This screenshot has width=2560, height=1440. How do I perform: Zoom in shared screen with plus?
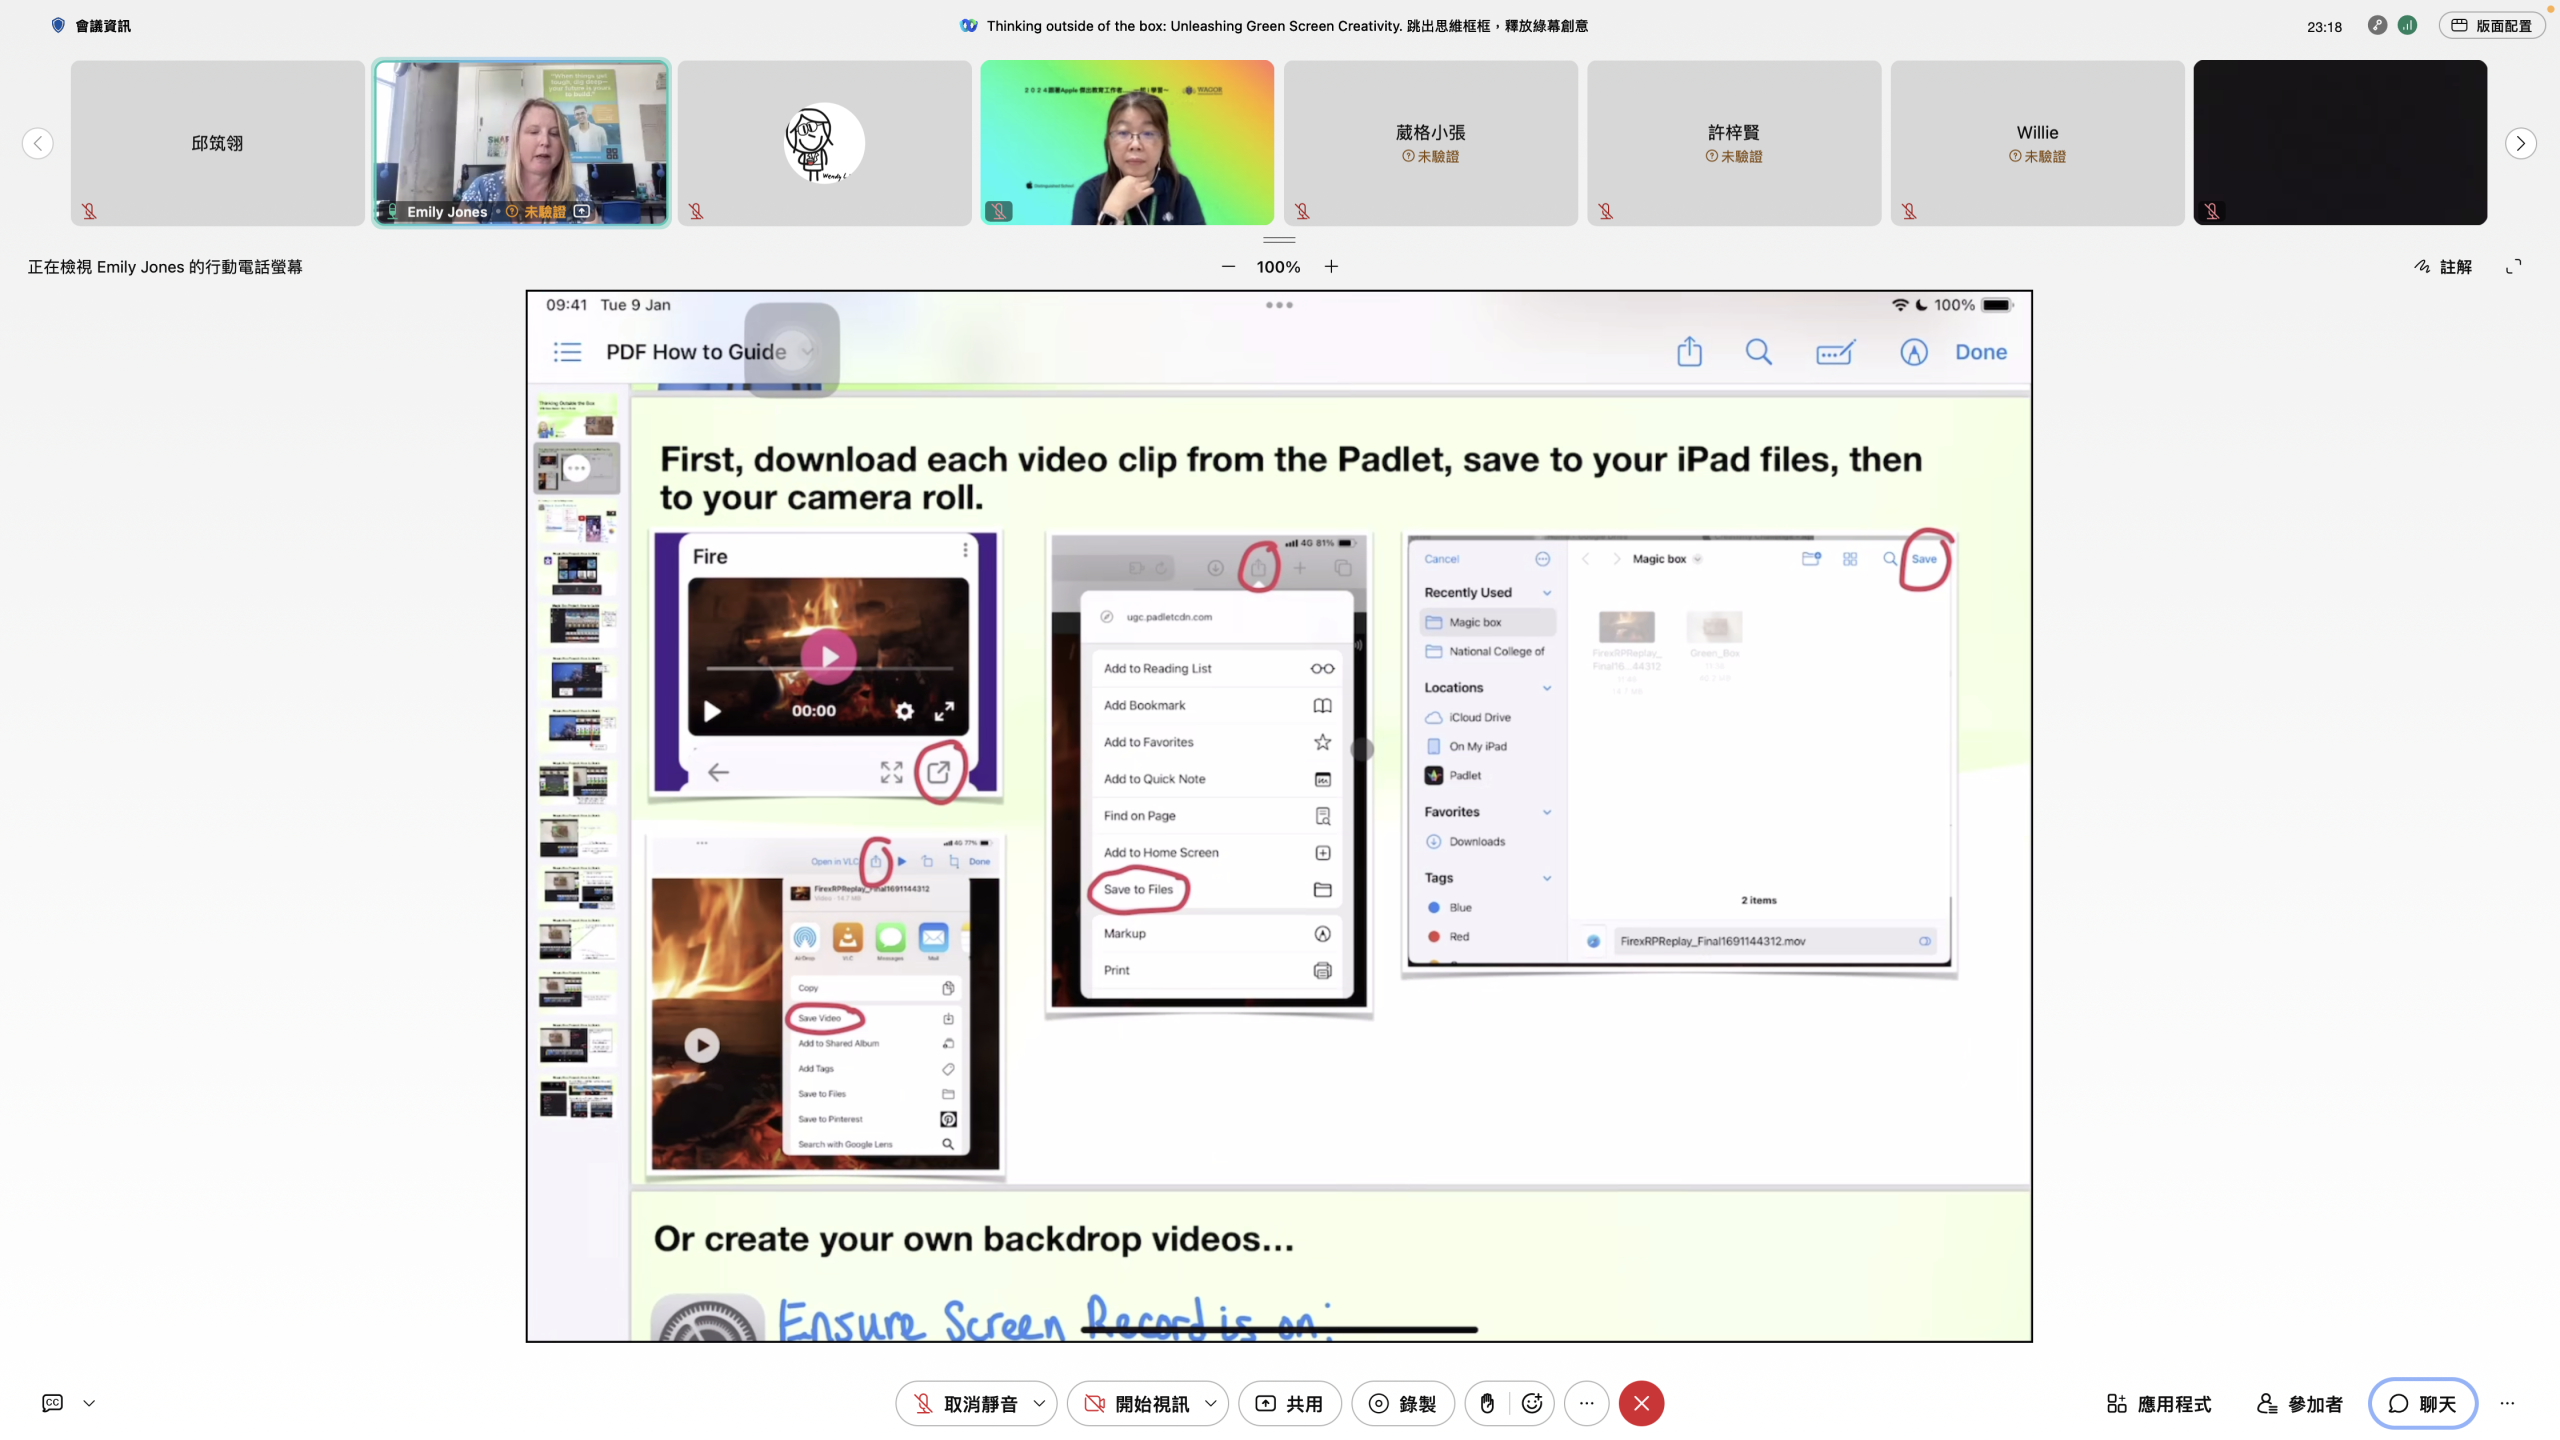[x=1331, y=267]
